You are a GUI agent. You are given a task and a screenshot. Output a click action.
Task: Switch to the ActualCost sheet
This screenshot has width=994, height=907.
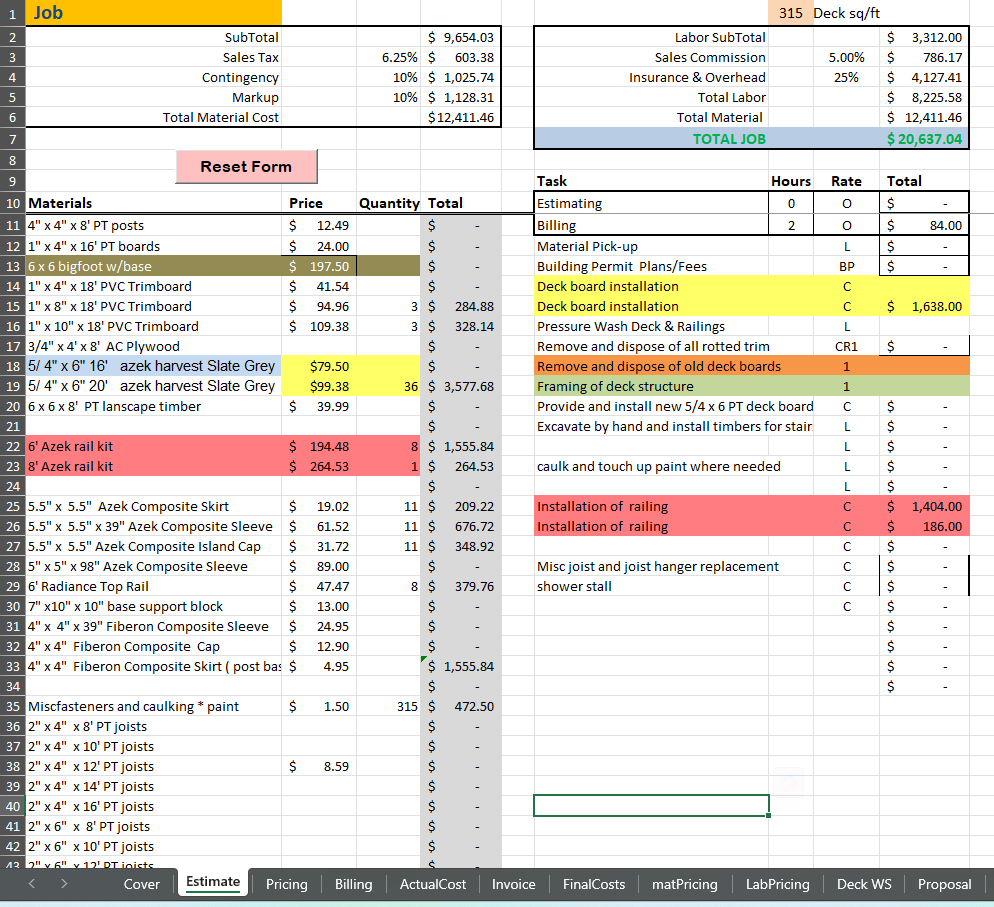coord(432,884)
